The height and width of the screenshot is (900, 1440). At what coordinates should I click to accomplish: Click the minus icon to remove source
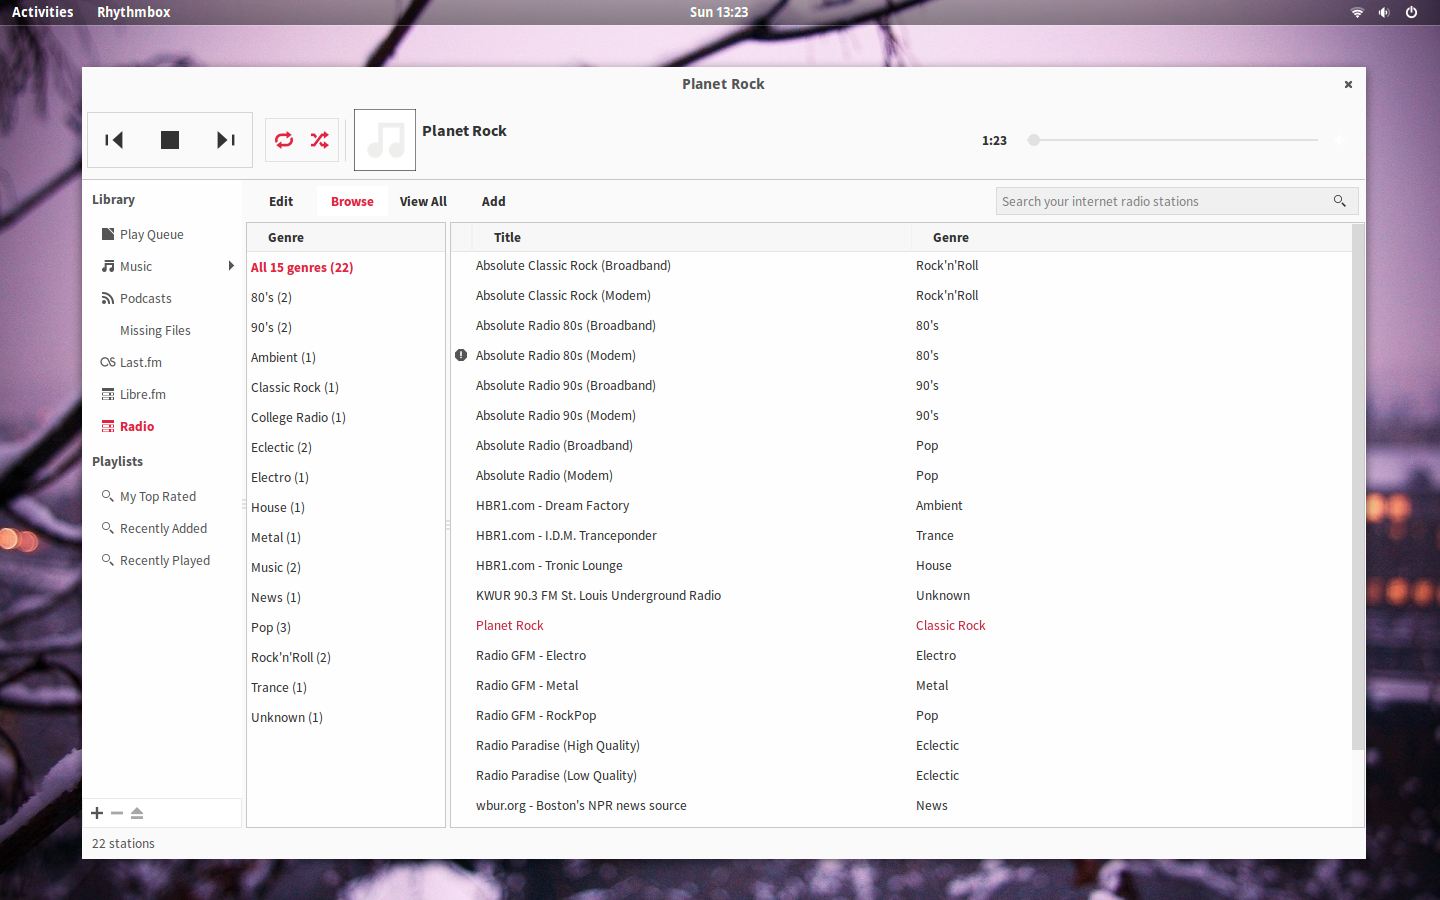click(x=117, y=813)
